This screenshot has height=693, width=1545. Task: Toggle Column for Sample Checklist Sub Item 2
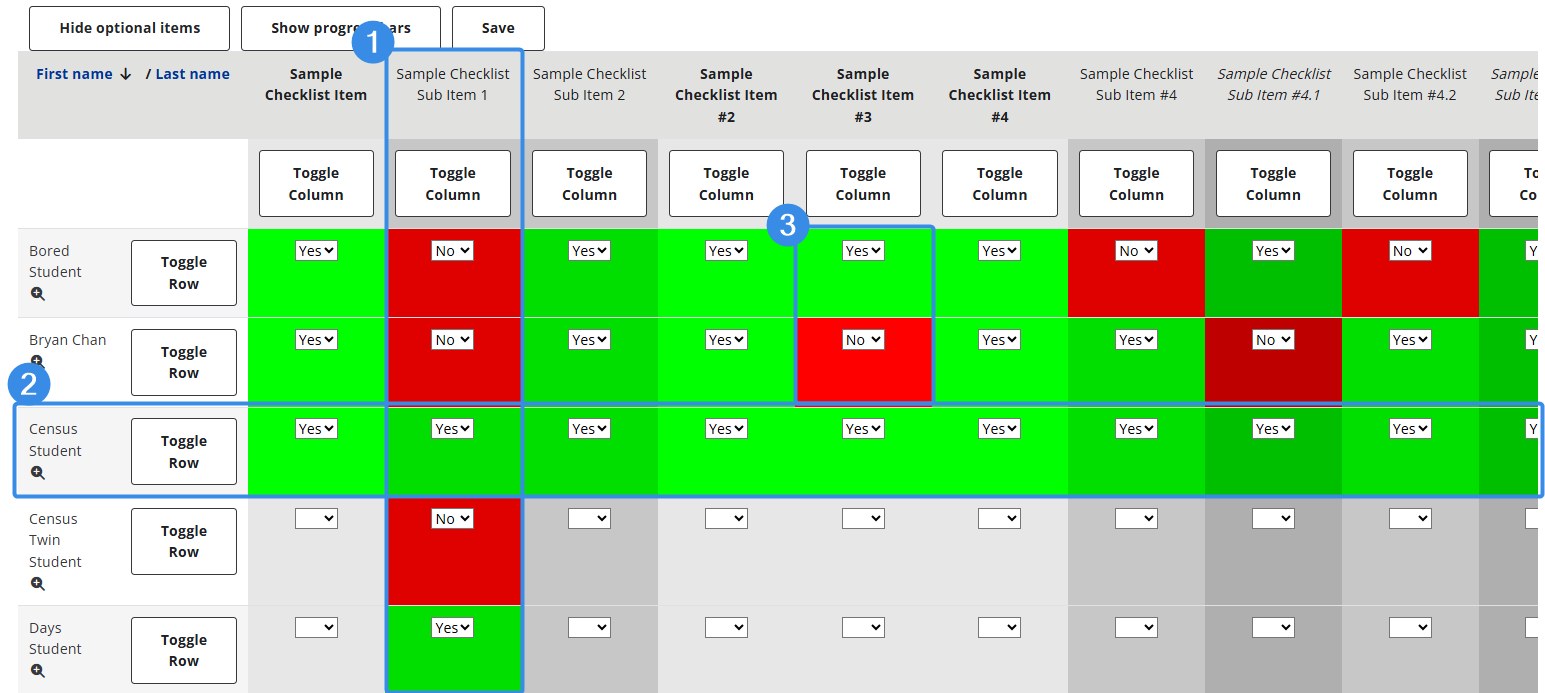pyautogui.click(x=589, y=184)
